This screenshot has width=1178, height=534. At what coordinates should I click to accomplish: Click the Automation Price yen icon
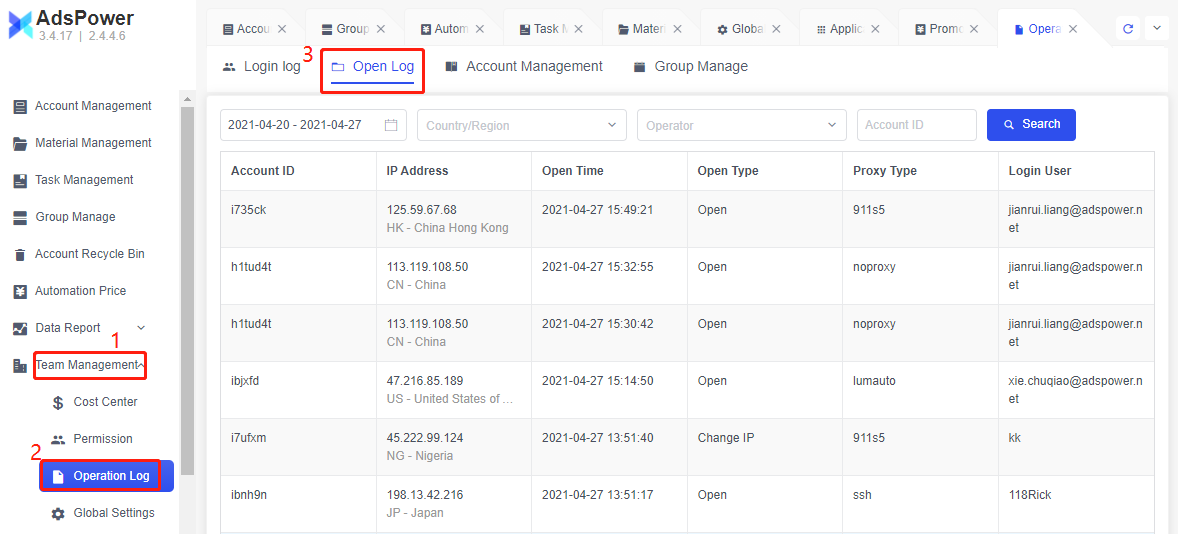click(20, 292)
